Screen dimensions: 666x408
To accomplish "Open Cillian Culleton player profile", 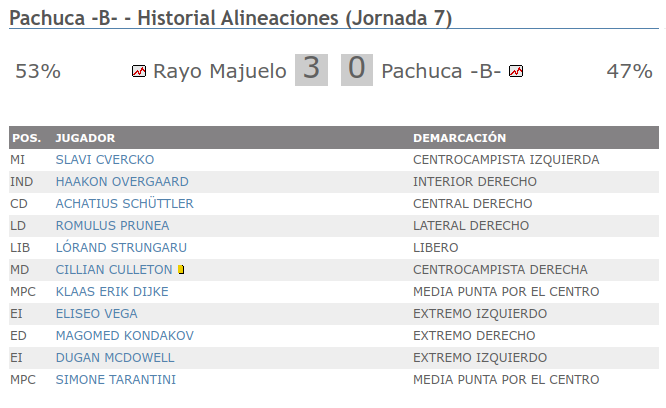I will pyautogui.click(x=114, y=270).
